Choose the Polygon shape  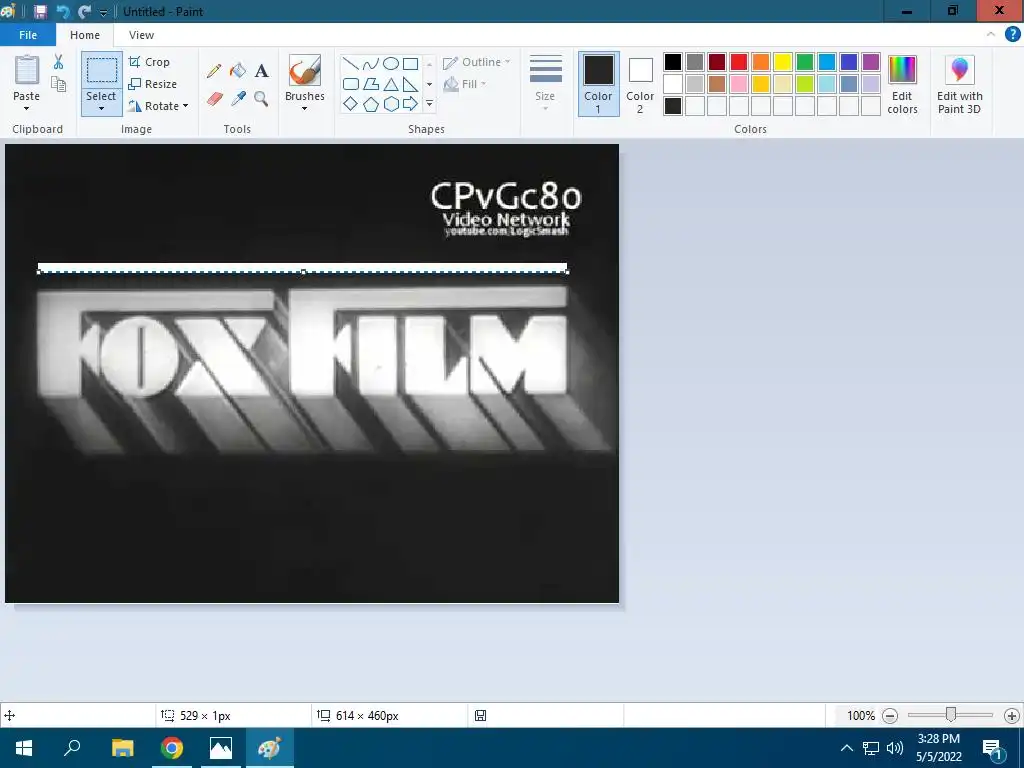coord(371,84)
